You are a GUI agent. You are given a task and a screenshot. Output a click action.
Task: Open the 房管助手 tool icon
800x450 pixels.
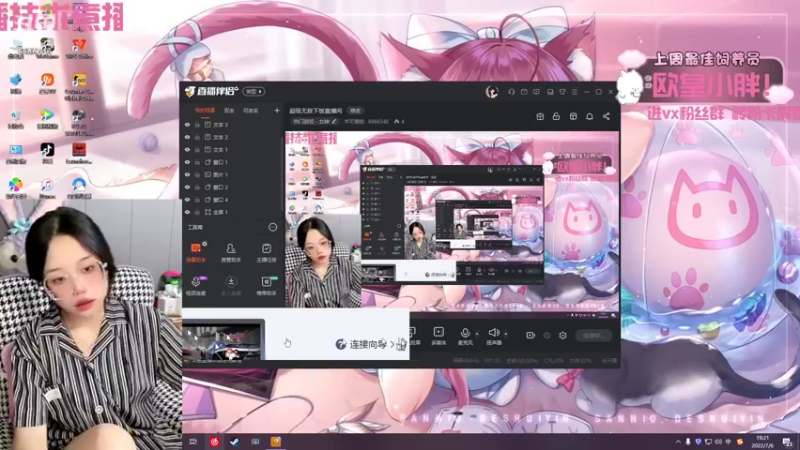[231, 252]
